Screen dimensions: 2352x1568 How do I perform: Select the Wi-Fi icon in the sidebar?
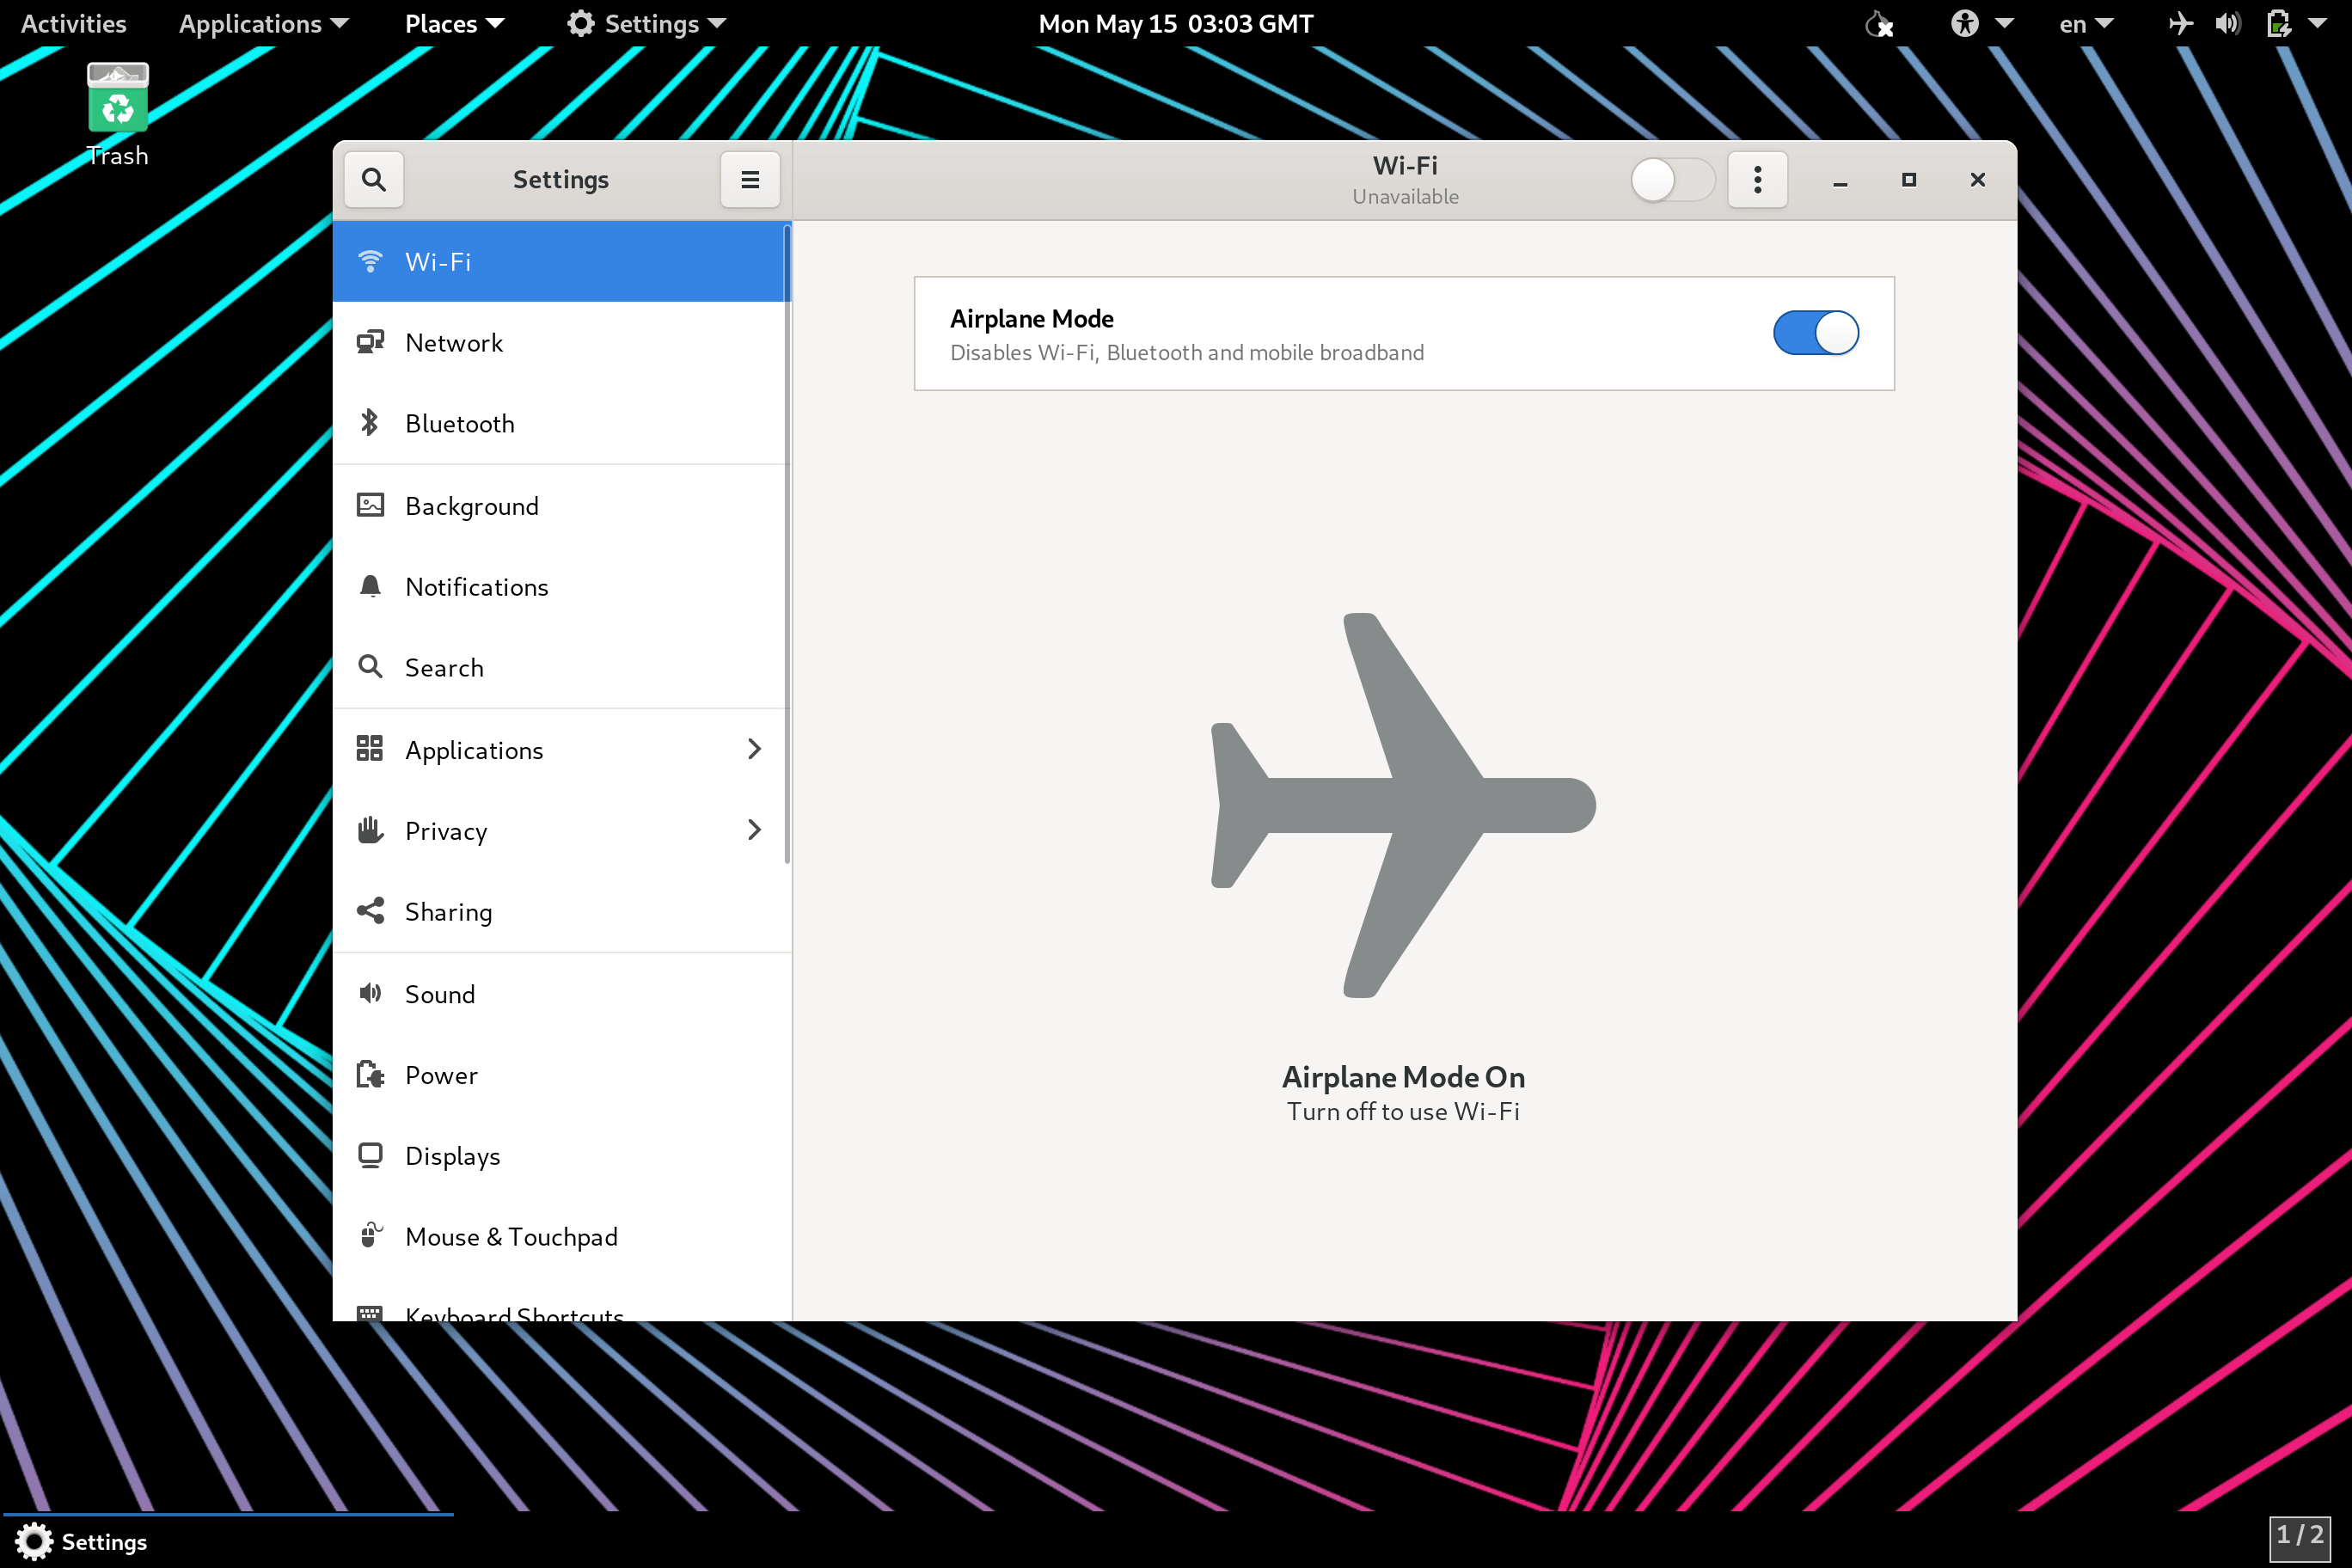tap(370, 261)
